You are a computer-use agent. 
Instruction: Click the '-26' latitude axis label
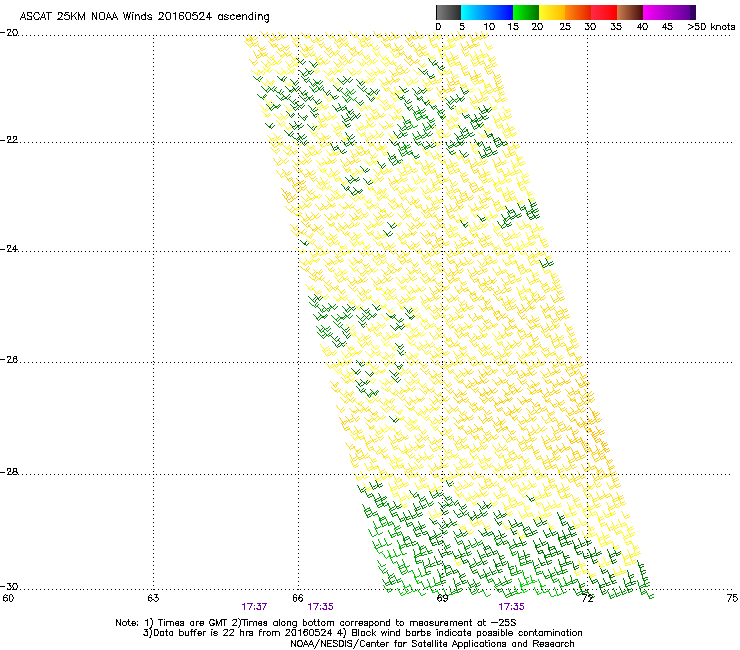(x=9, y=360)
